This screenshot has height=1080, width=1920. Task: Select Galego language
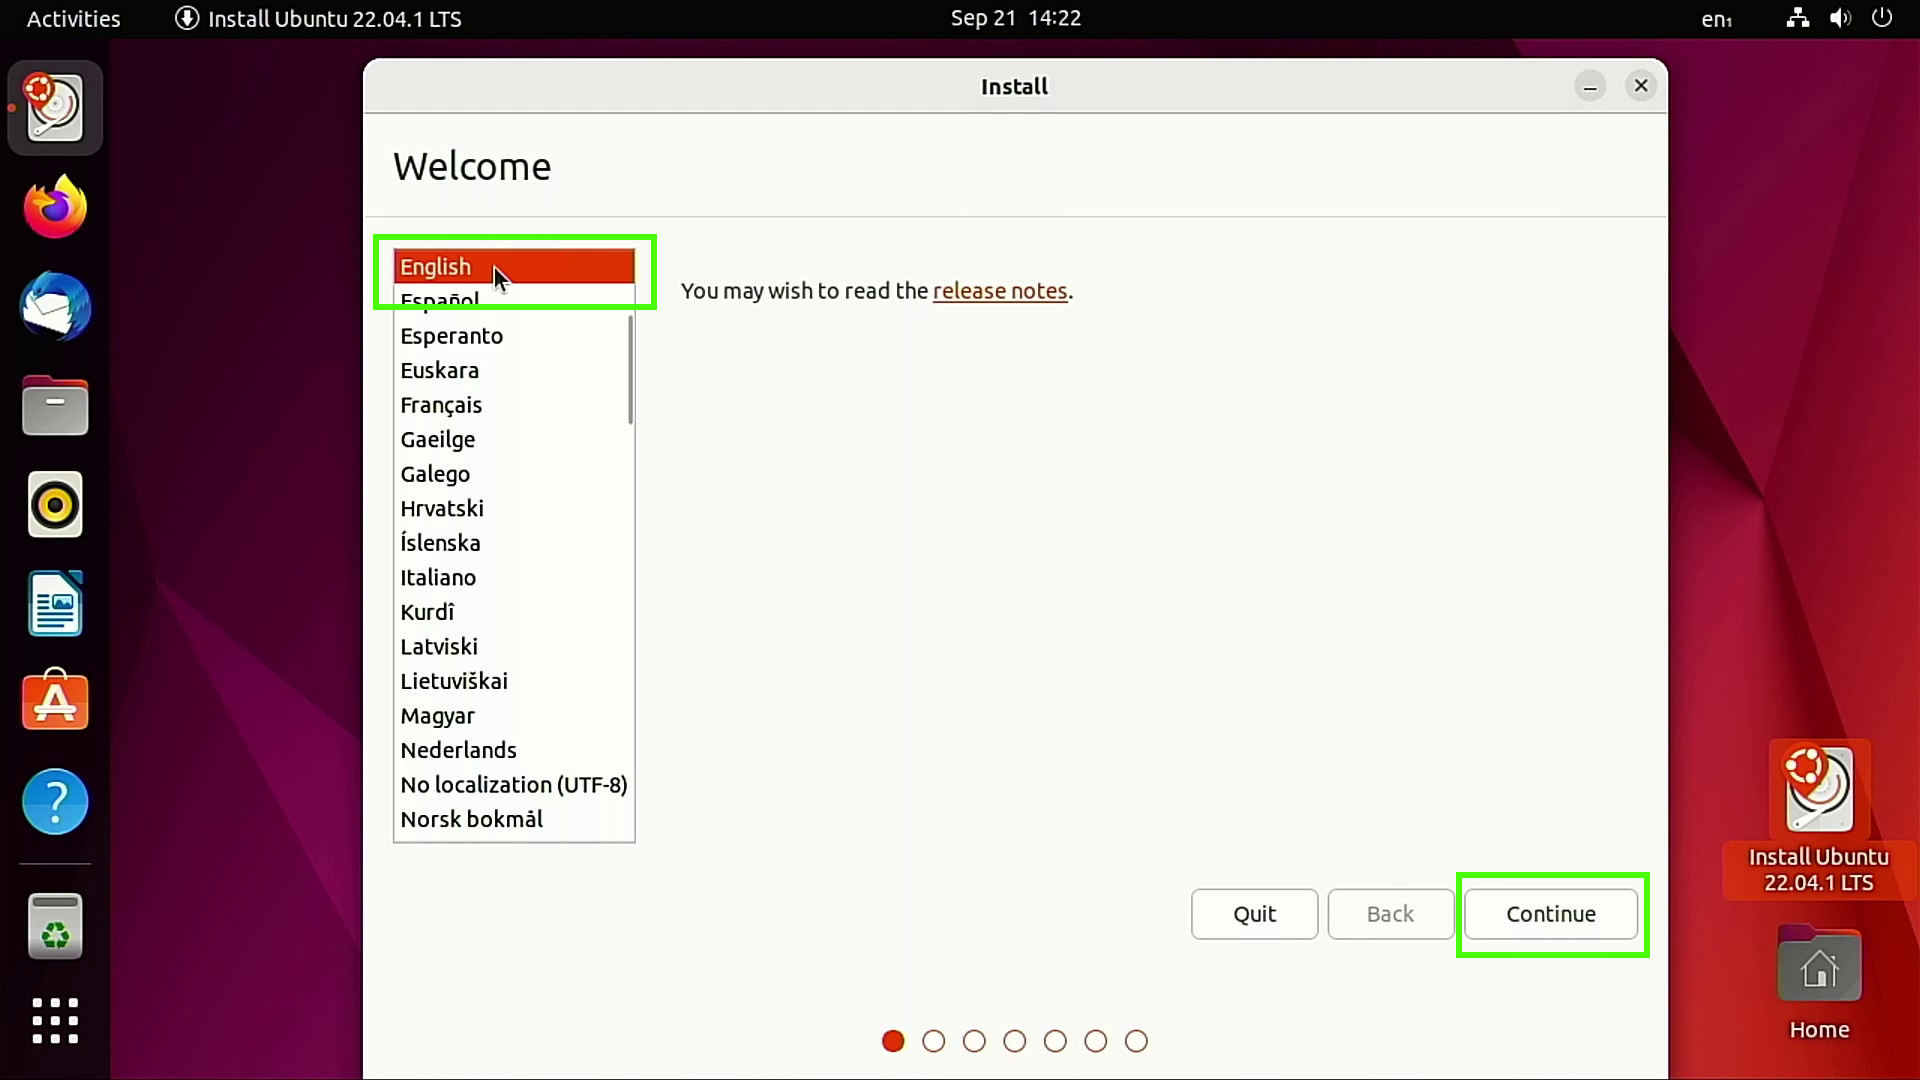click(514, 474)
